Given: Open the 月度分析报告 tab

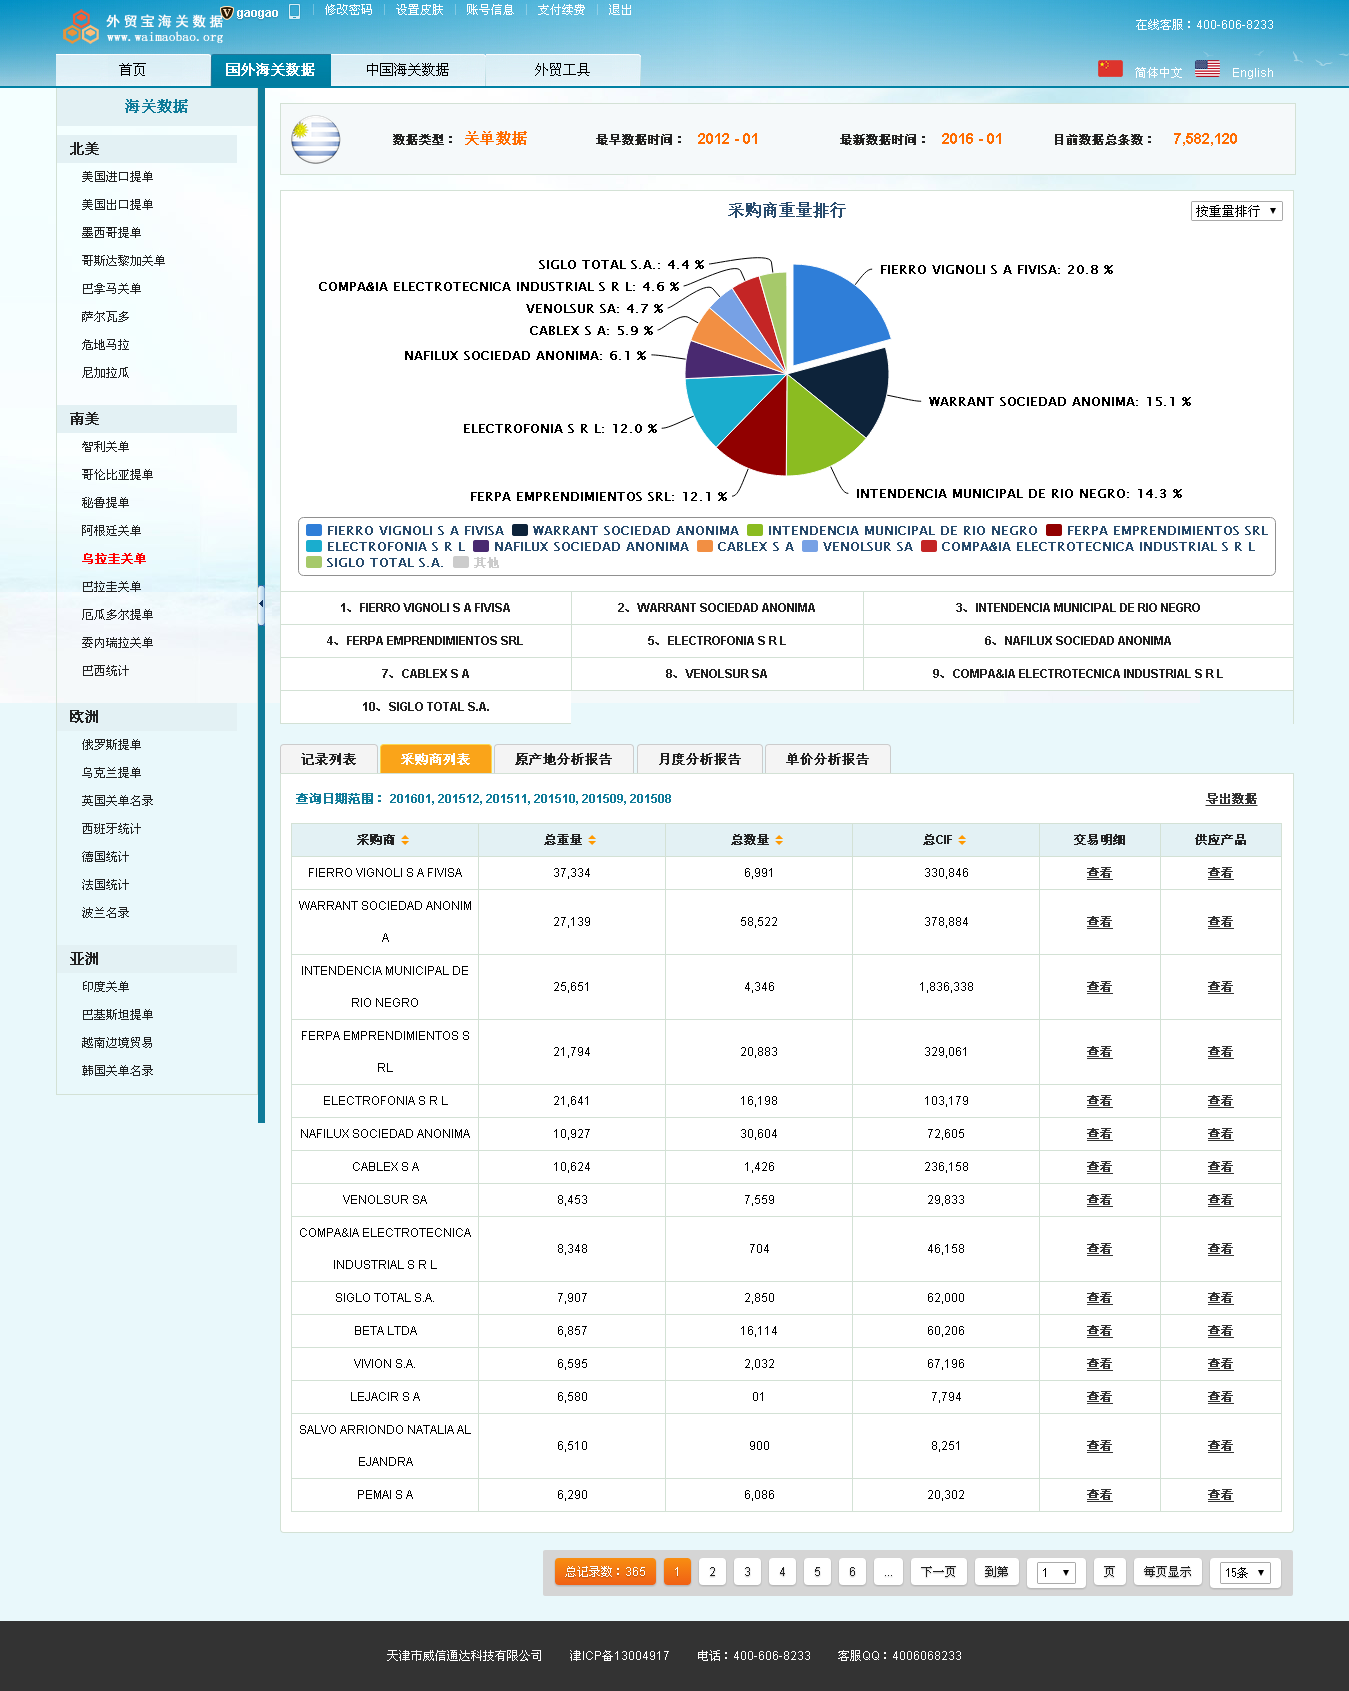Looking at the screenshot, I should 699,759.
